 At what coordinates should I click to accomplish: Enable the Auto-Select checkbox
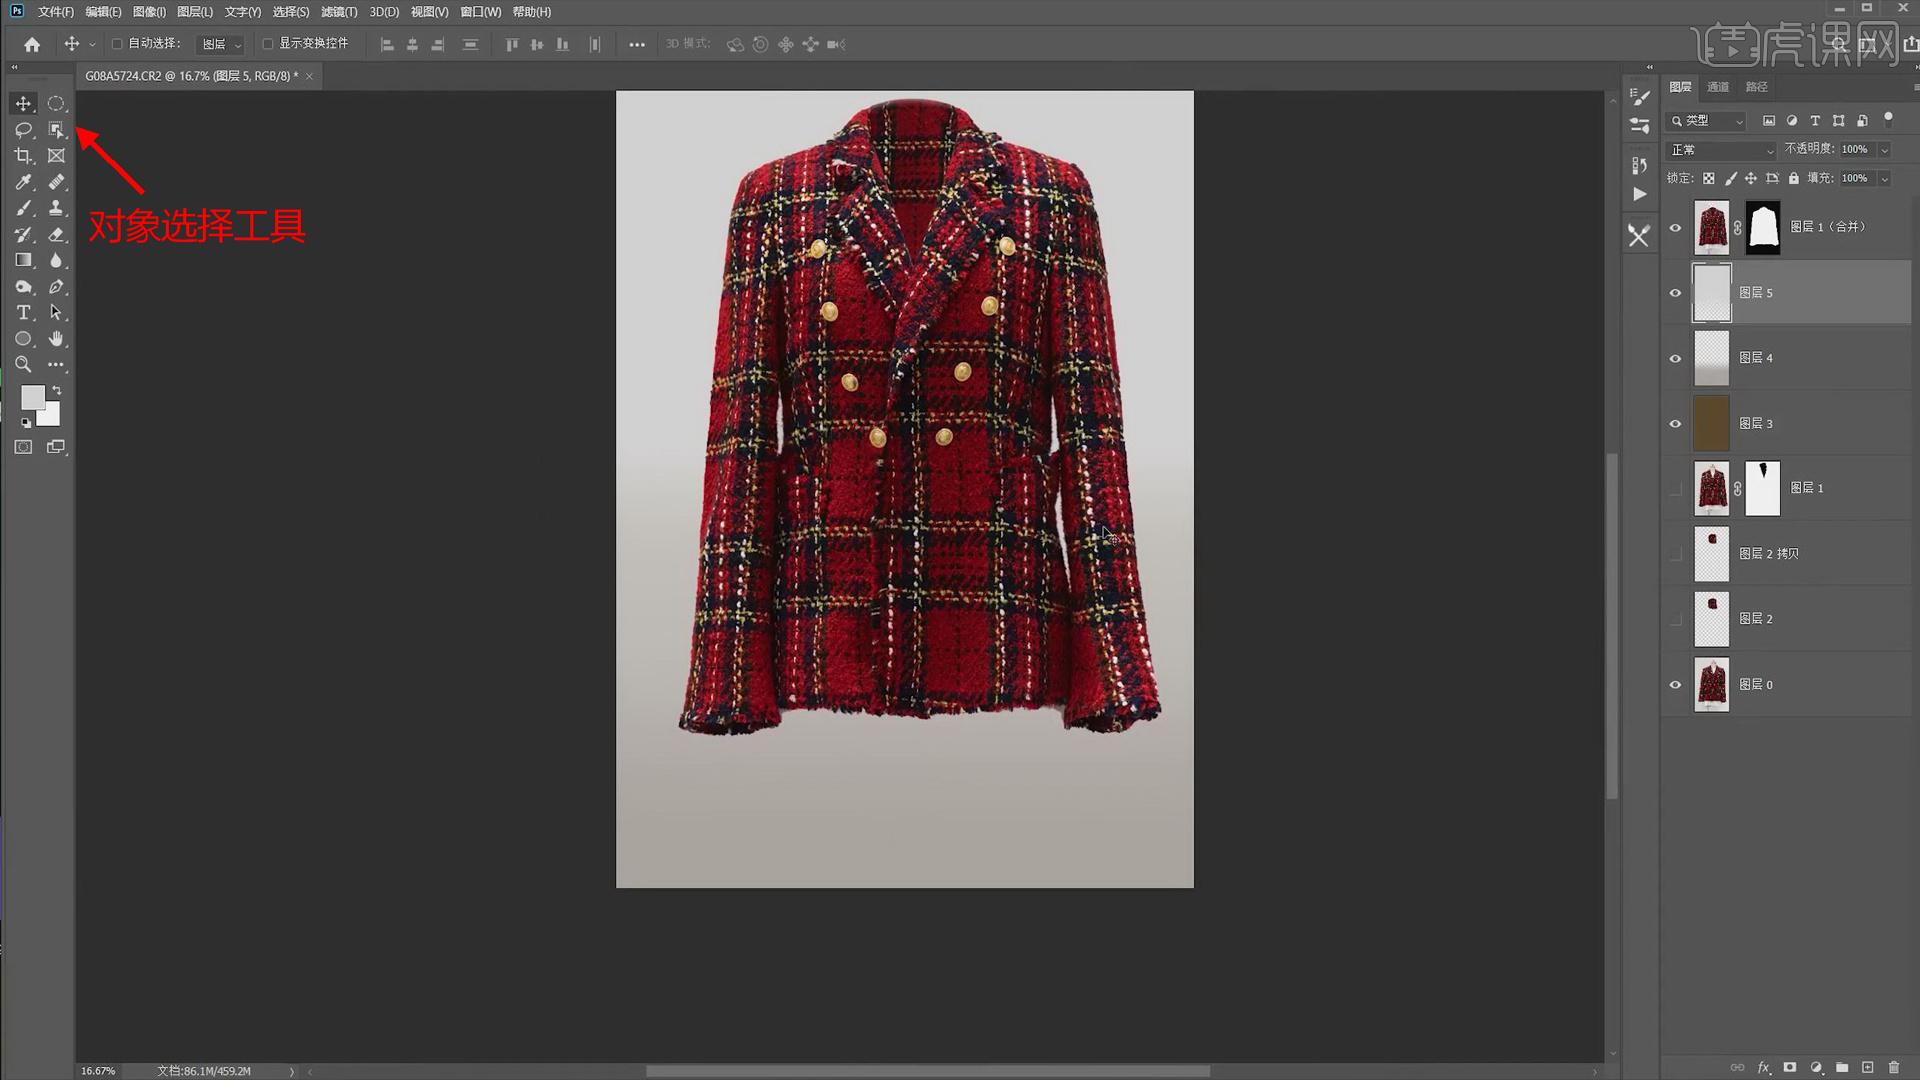pos(117,44)
